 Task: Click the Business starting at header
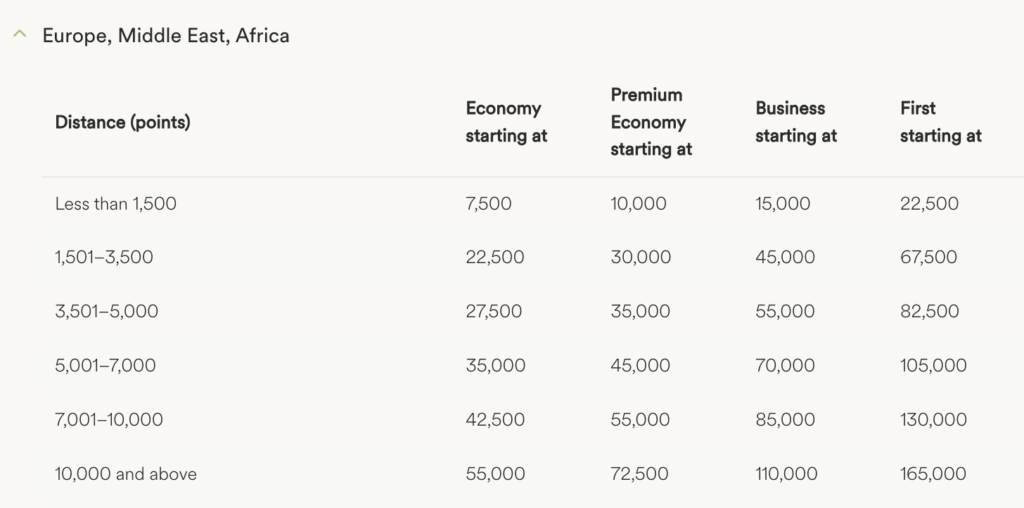(796, 122)
